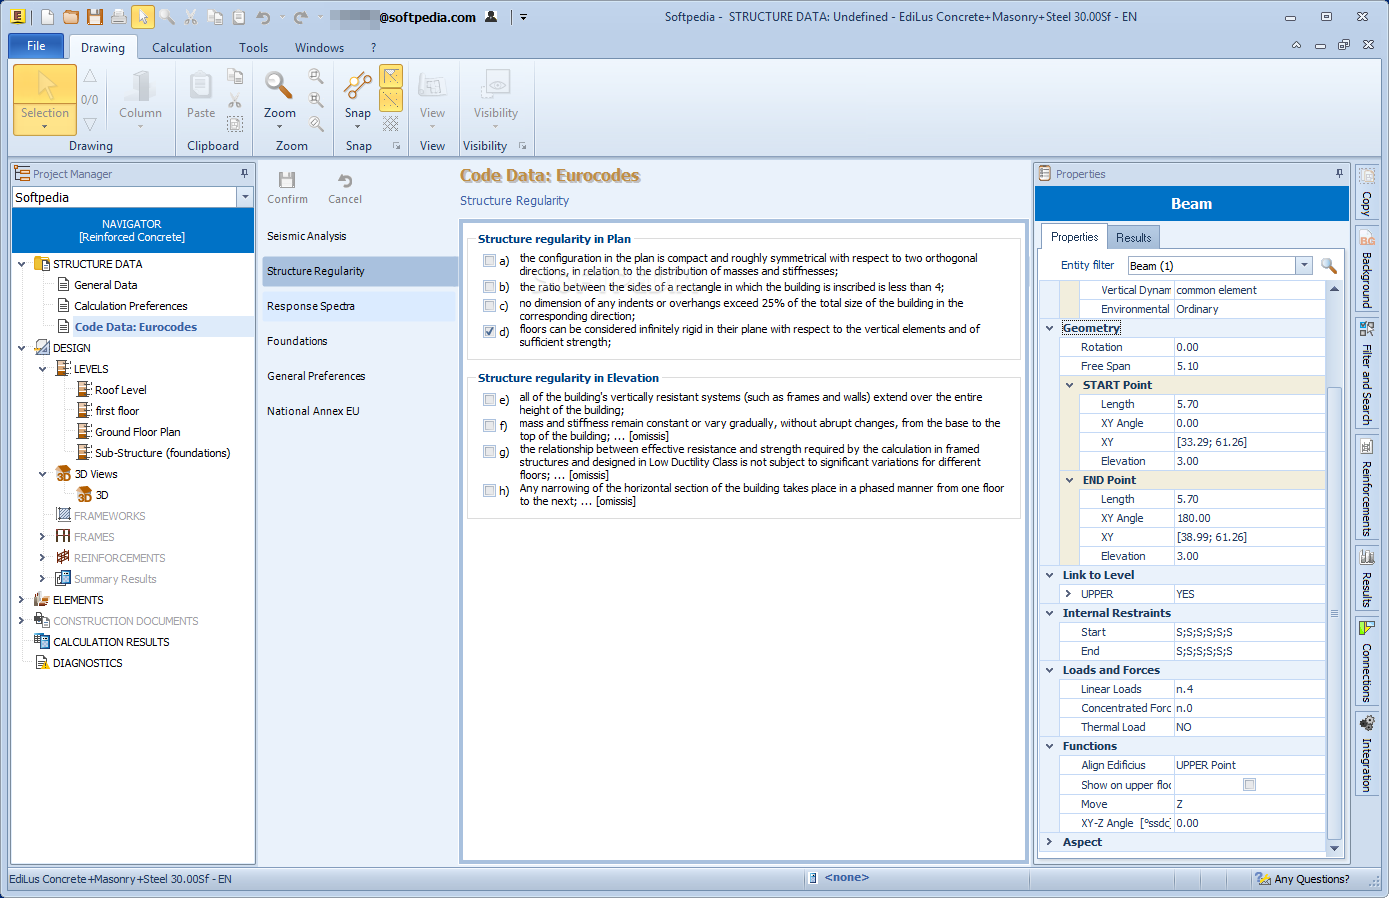1389x898 pixels.
Task: Check option h) narrowing of horizontal section
Action: pyautogui.click(x=489, y=490)
